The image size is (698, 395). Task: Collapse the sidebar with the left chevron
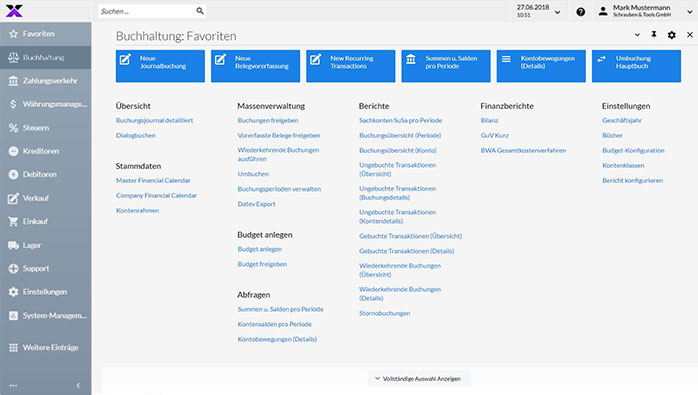(x=78, y=386)
